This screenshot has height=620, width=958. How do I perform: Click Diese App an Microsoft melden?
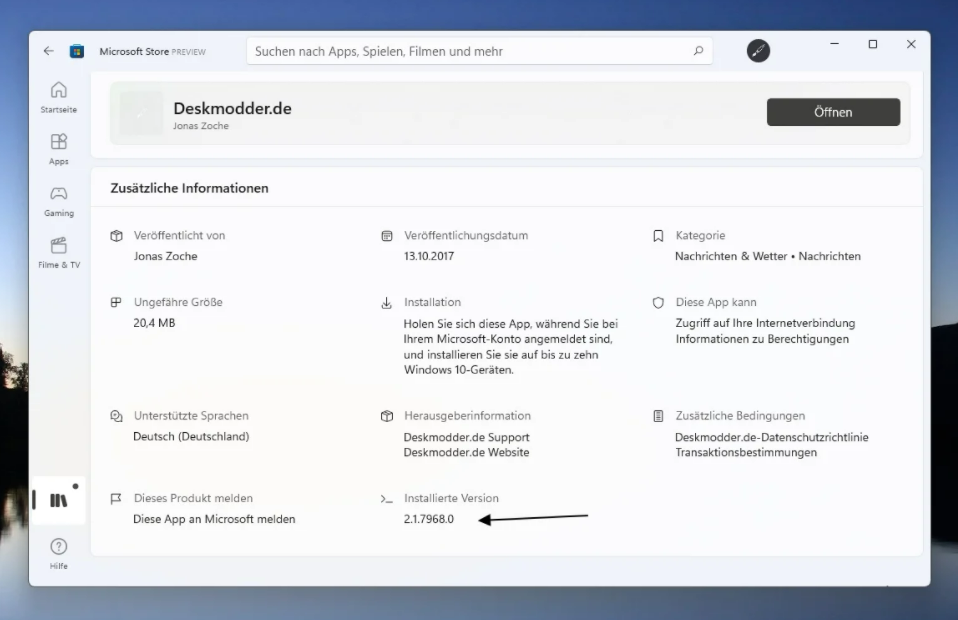click(214, 519)
